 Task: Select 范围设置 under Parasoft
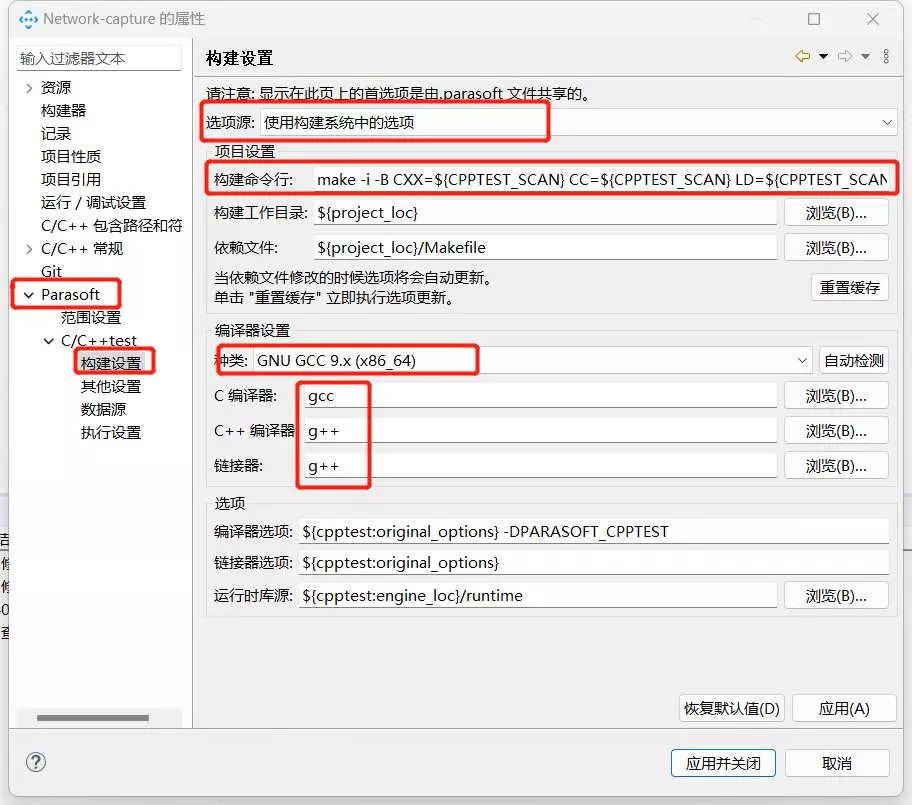91,318
